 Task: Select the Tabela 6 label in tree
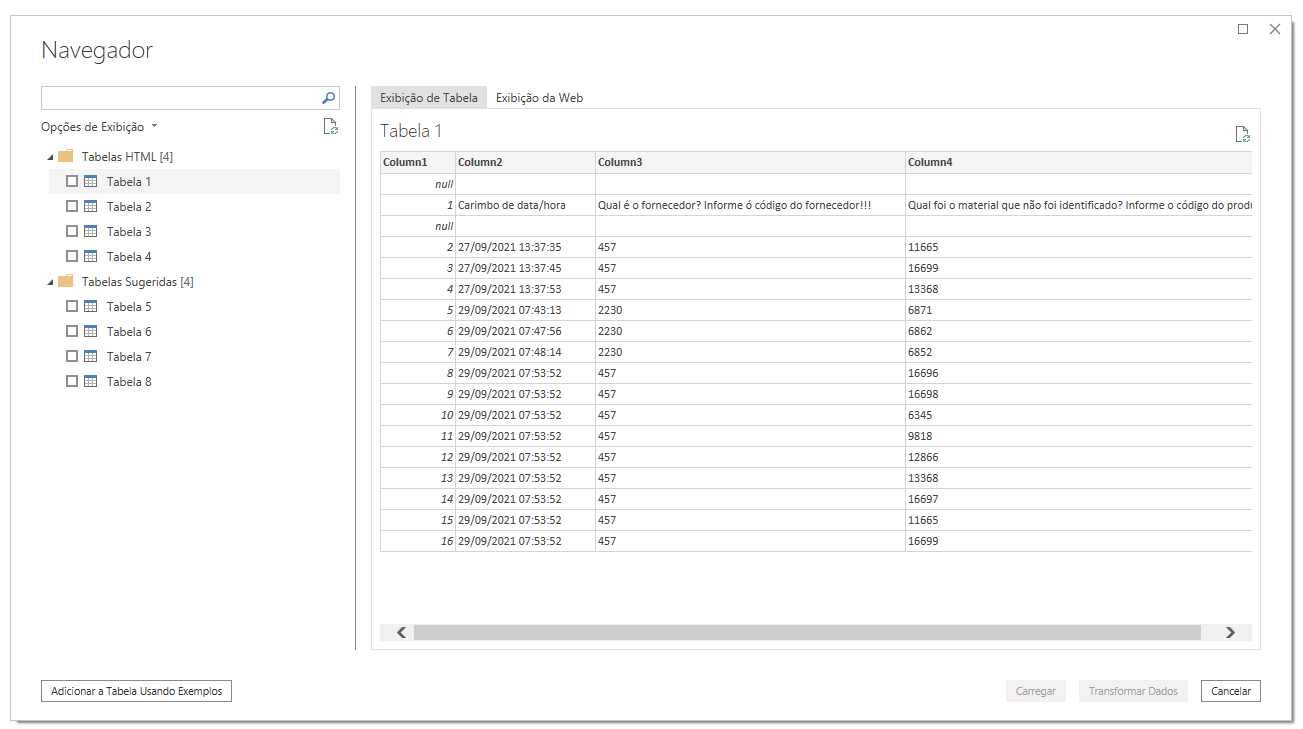[129, 332]
